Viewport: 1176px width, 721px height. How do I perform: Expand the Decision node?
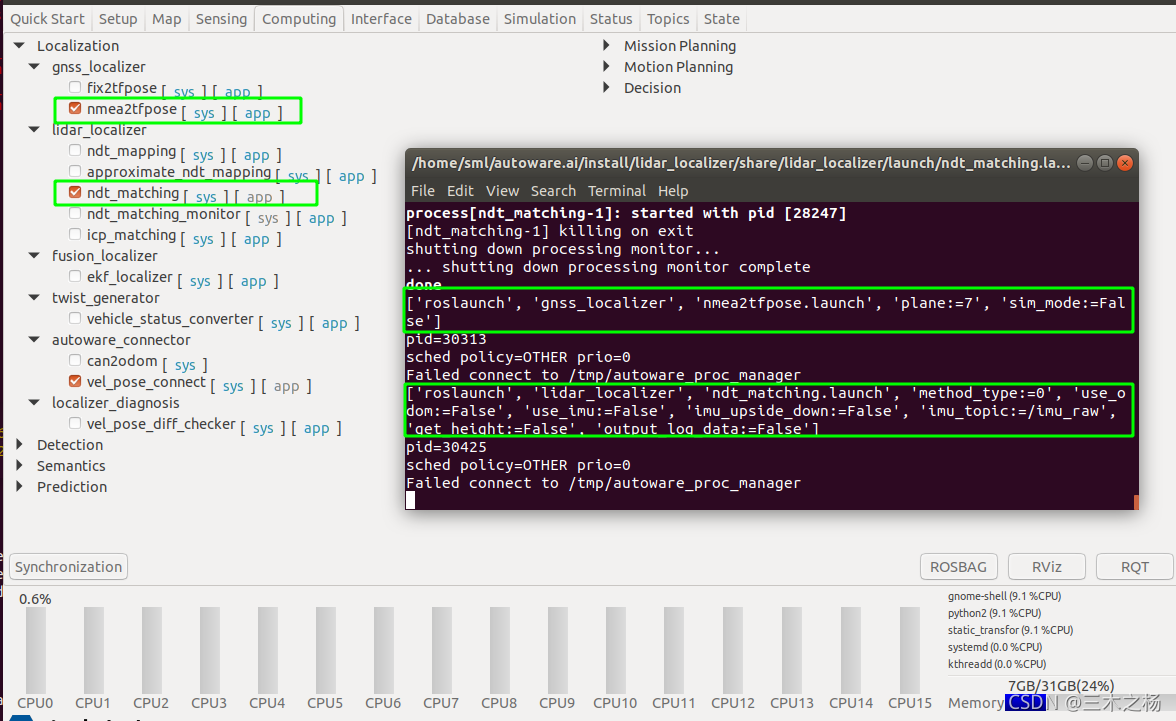pyautogui.click(x=606, y=88)
